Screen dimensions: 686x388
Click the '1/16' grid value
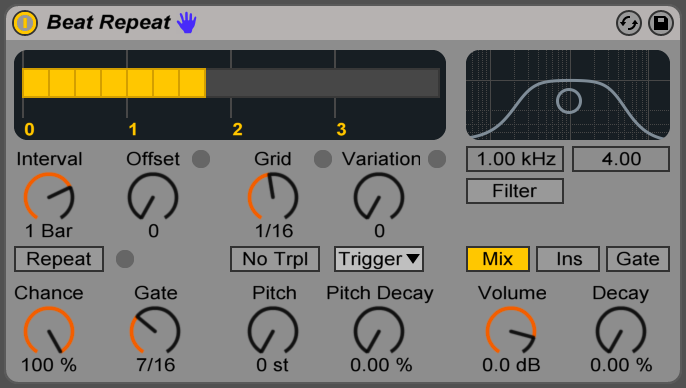point(274,231)
